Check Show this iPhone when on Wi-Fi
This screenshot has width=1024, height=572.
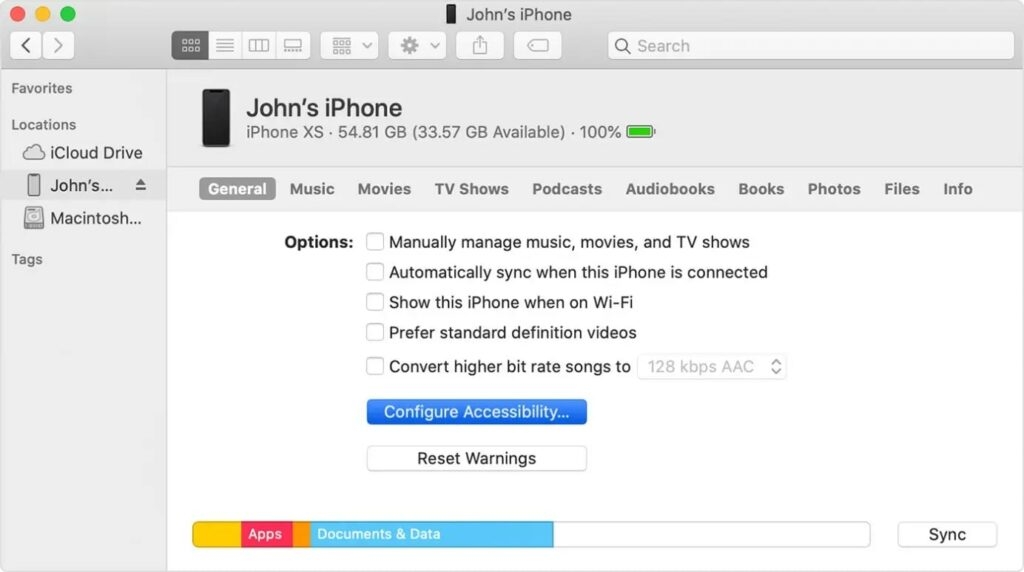(x=375, y=302)
